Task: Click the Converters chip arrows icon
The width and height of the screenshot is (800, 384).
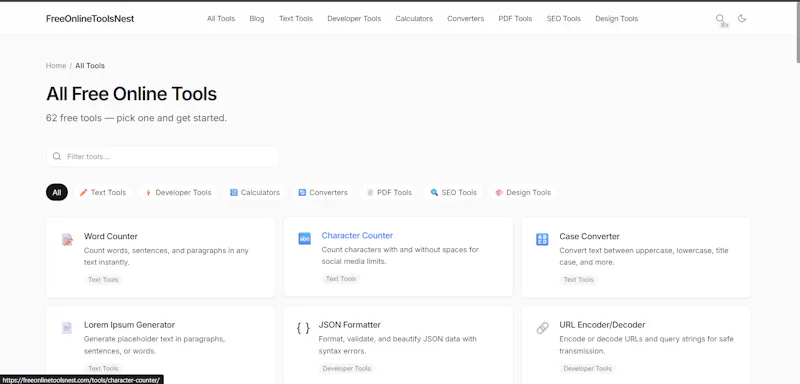Action: (302, 193)
